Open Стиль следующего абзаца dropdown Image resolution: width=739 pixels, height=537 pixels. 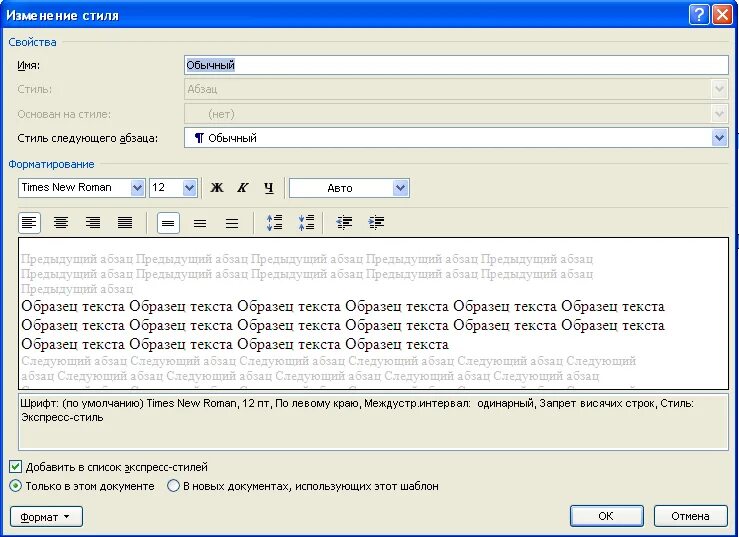click(719, 138)
